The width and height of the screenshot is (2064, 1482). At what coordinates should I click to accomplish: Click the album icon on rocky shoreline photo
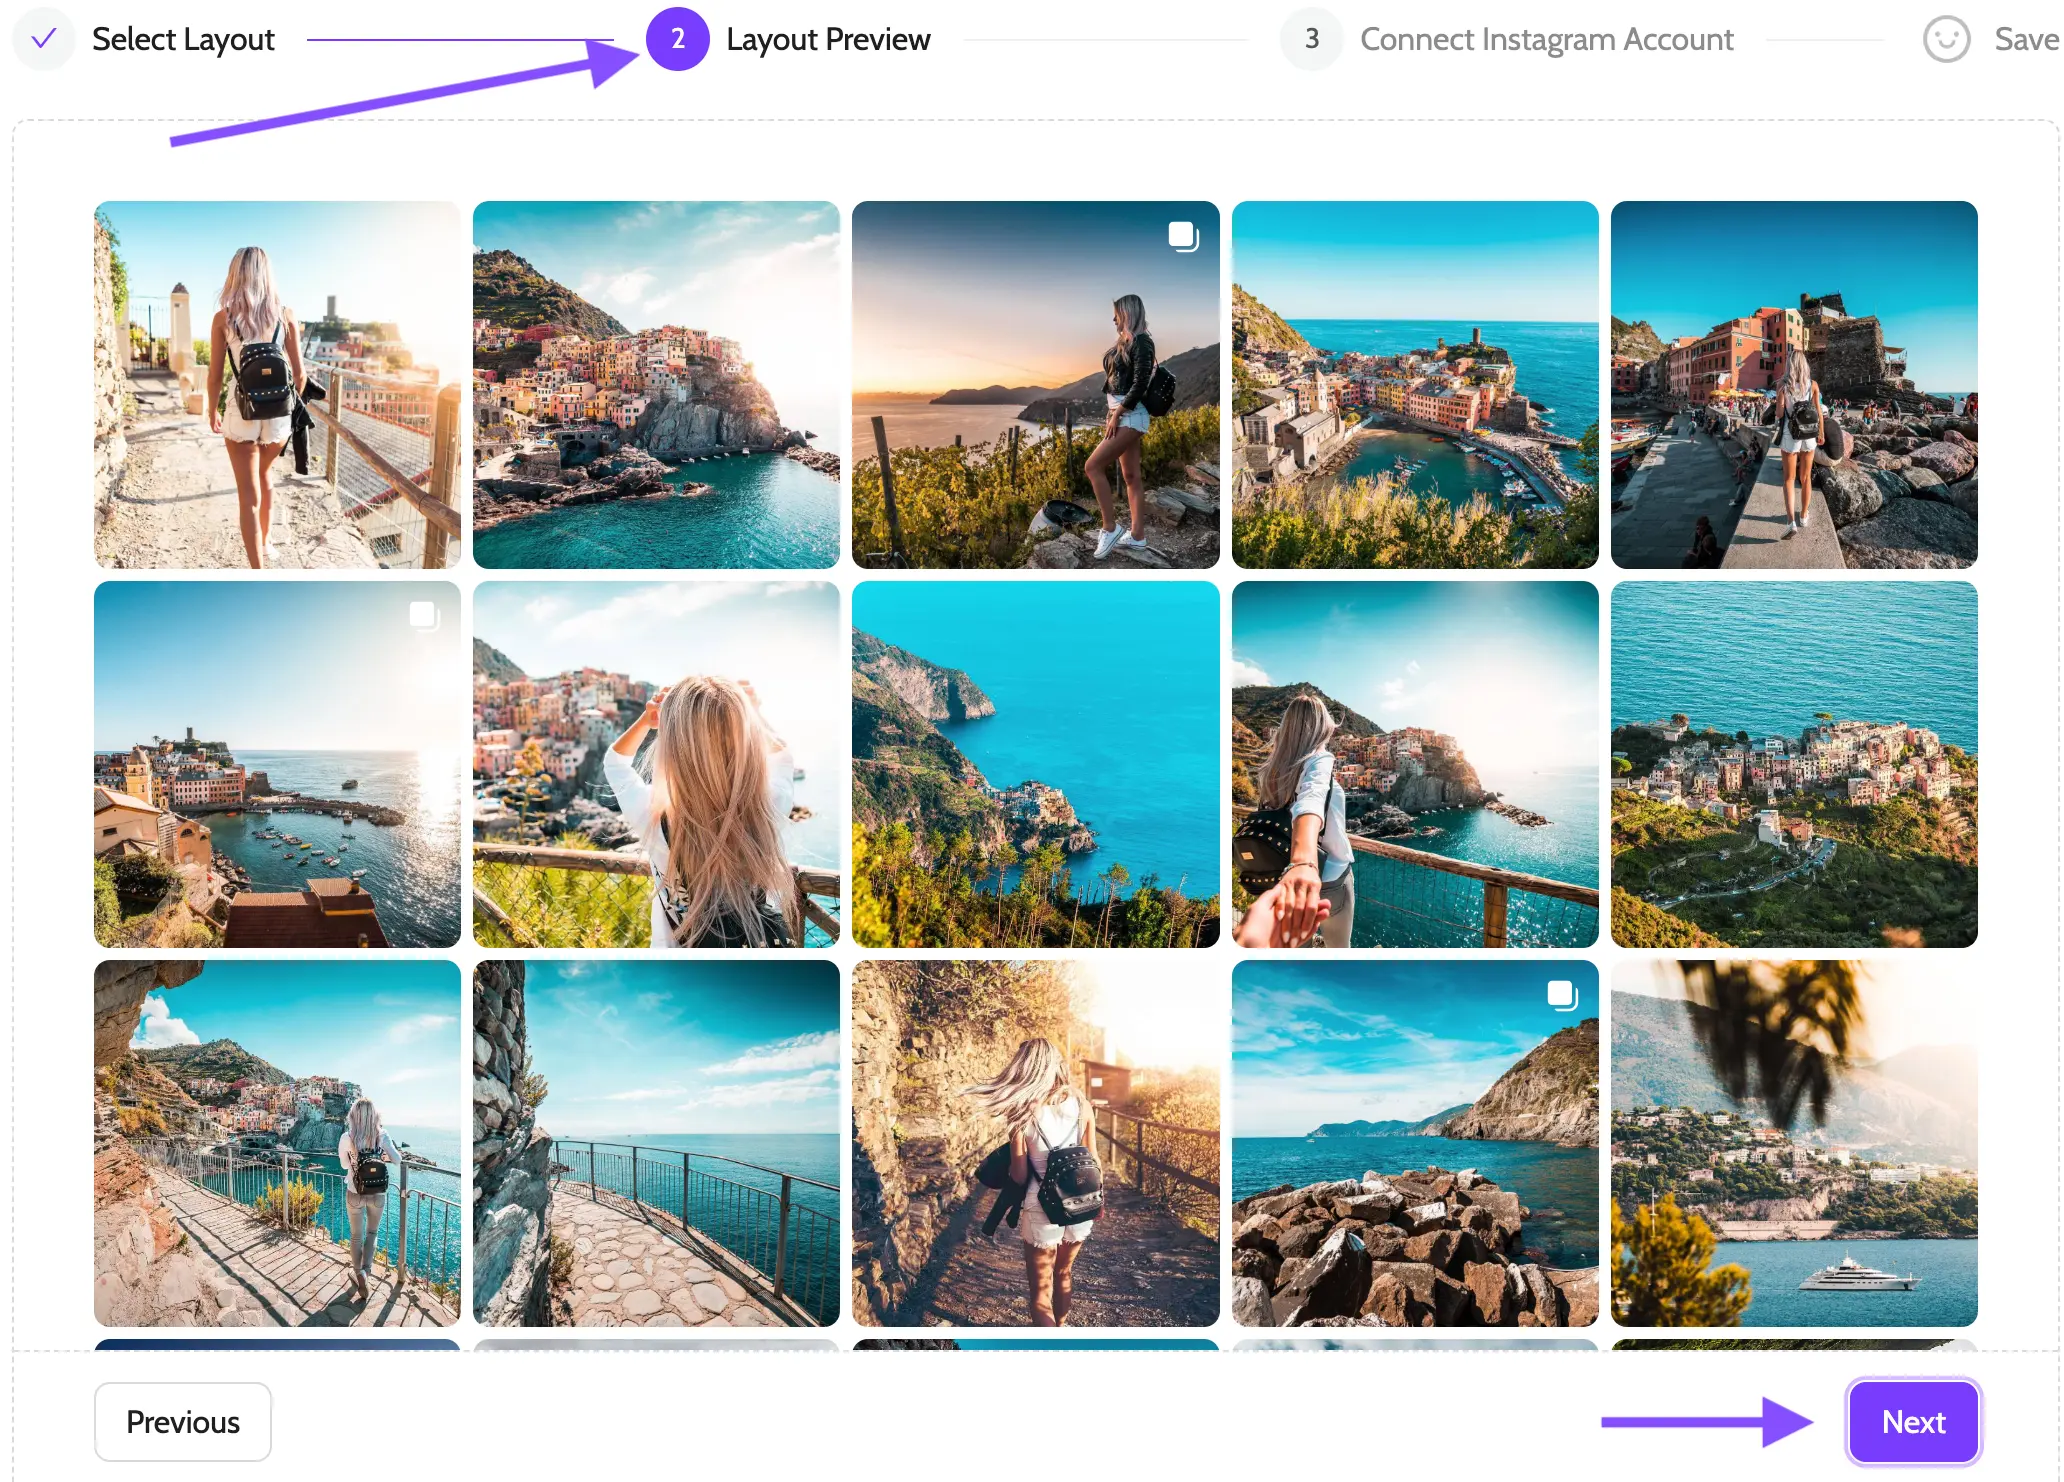[1562, 995]
